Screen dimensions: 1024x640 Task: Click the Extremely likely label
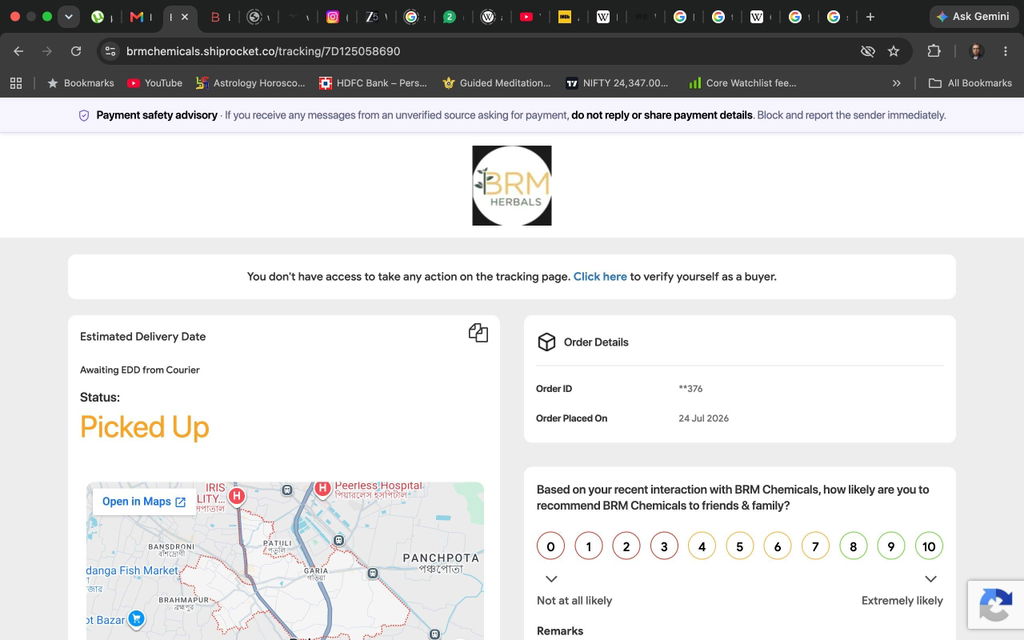(x=902, y=600)
